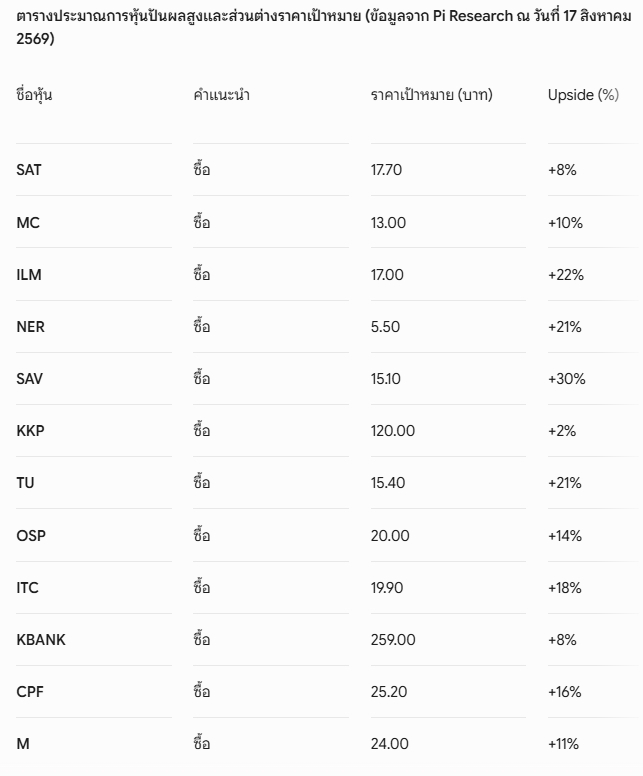Click the KBANK ticker cell
643x776 pixels.
tap(41, 639)
